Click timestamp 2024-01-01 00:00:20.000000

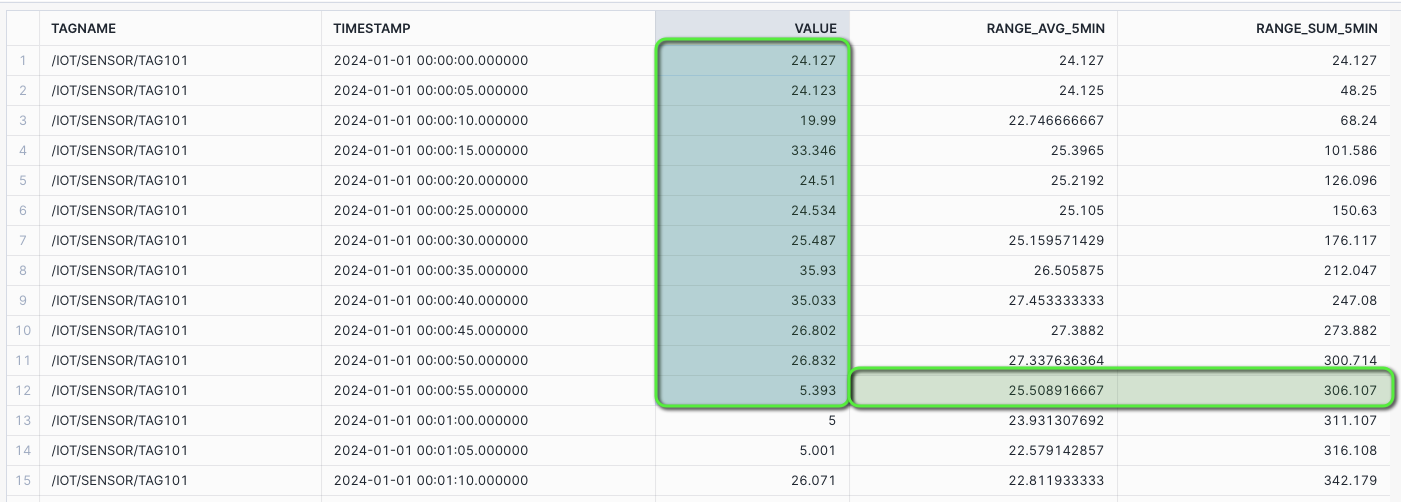pyautogui.click(x=431, y=180)
